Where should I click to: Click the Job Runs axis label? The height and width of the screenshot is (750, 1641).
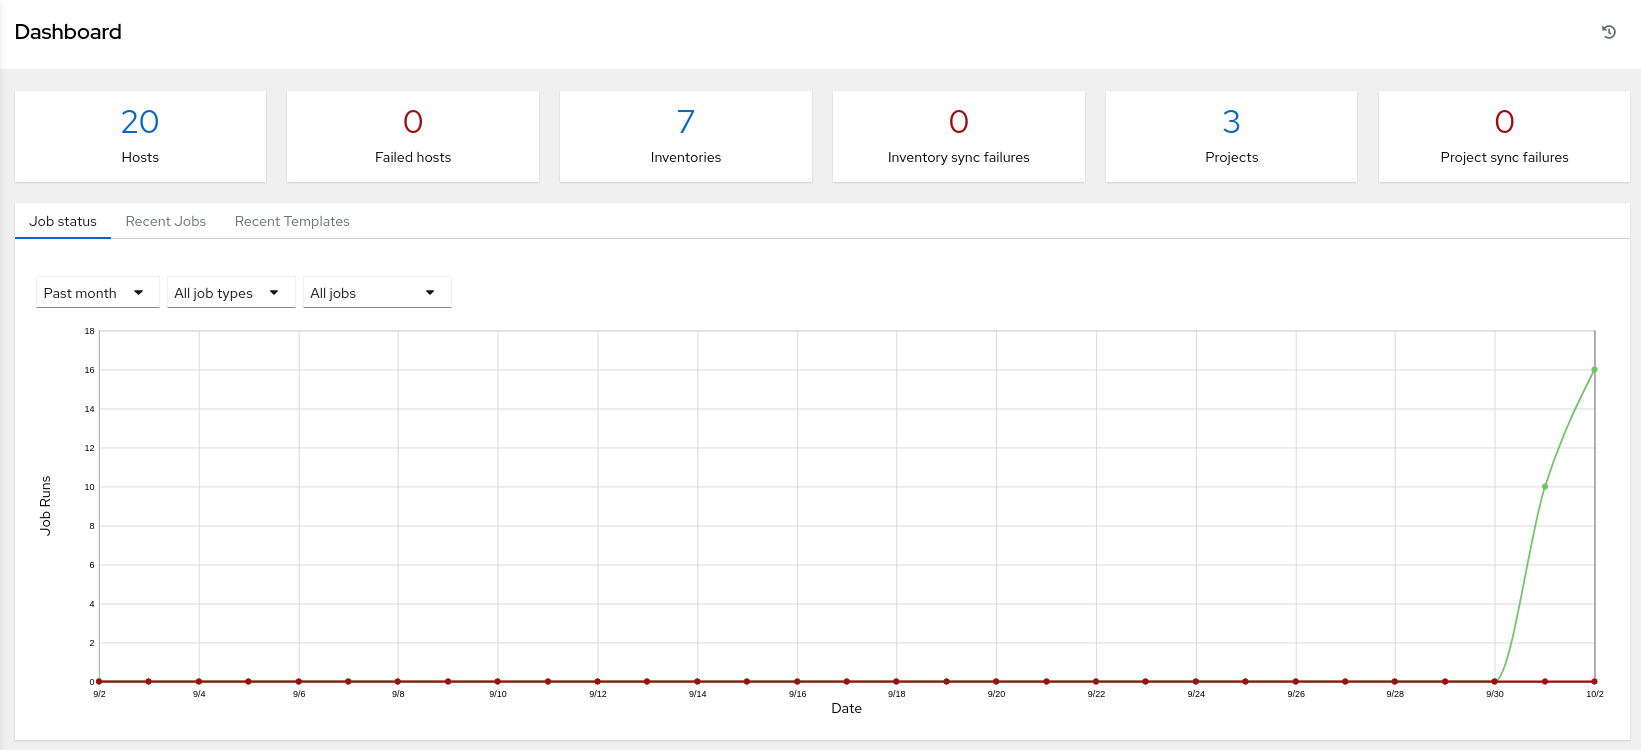45,505
